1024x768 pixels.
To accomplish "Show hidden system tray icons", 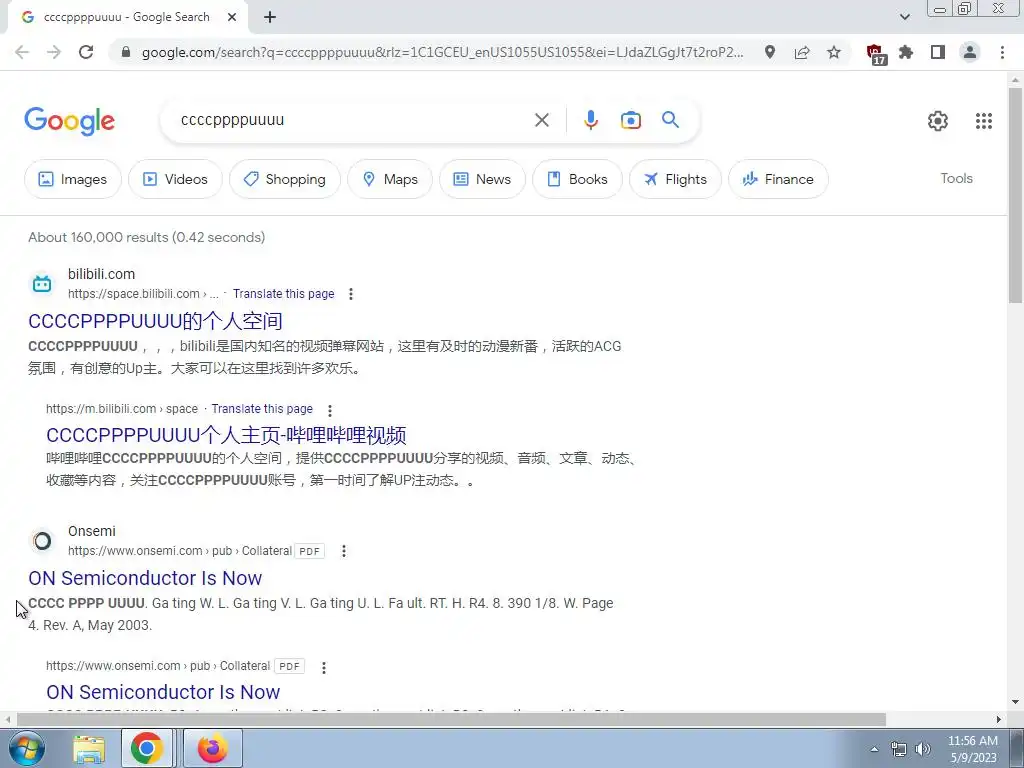I will pyautogui.click(x=874, y=749).
